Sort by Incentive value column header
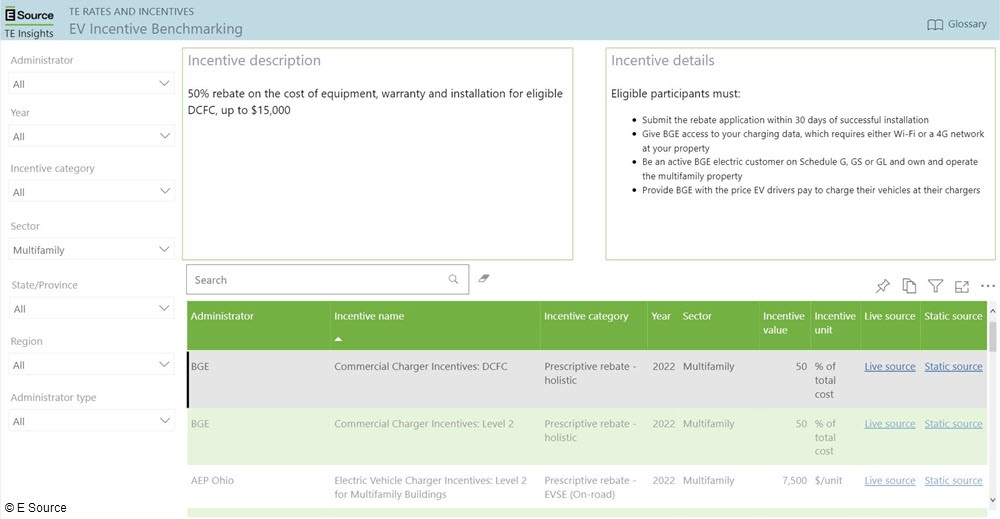This screenshot has height=519, width=1000. coord(783,323)
